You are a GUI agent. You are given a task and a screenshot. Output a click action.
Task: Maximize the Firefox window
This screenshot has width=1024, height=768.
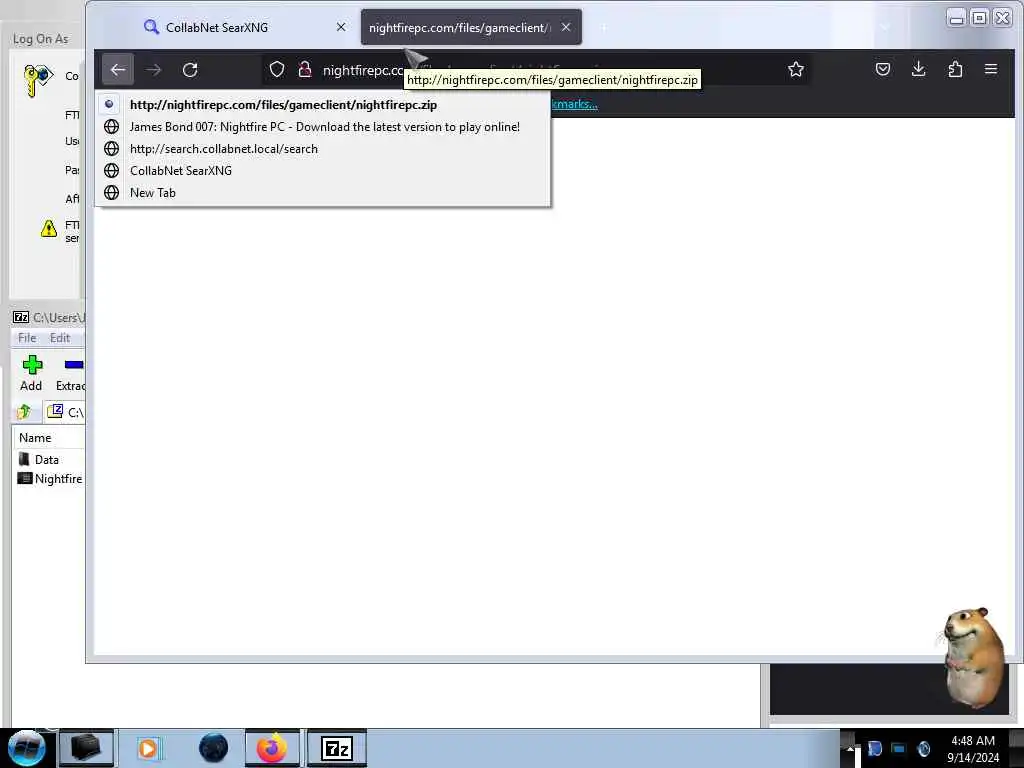coord(979,18)
